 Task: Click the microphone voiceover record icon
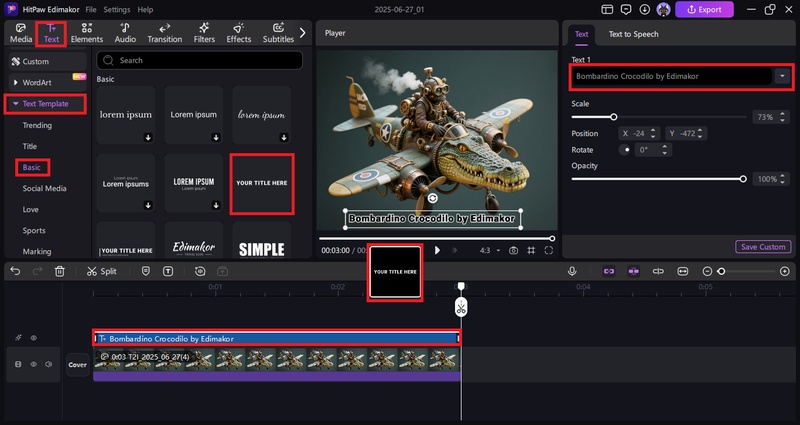[x=573, y=271]
